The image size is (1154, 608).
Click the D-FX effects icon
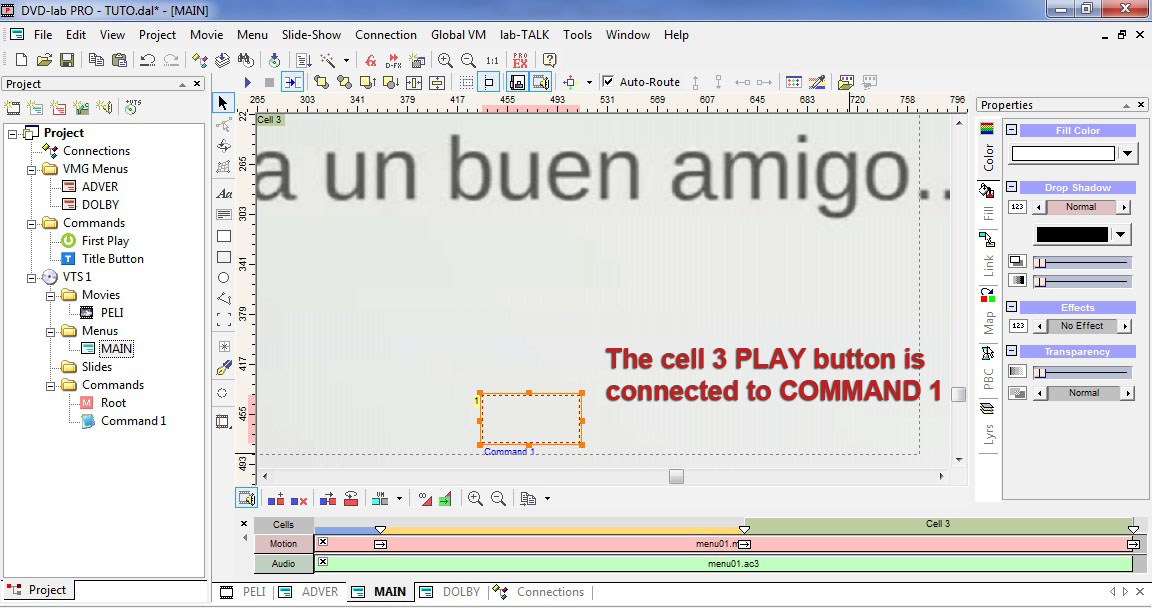tap(394, 60)
